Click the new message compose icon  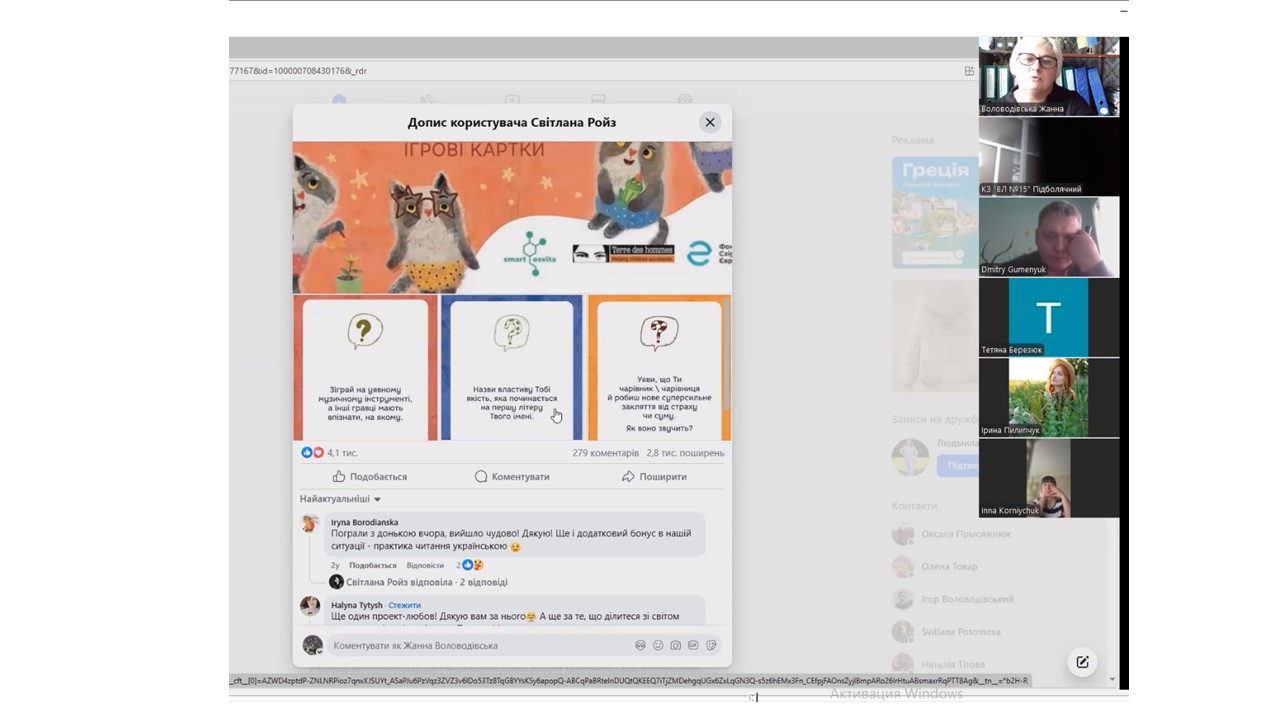(x=1082, y=662)
